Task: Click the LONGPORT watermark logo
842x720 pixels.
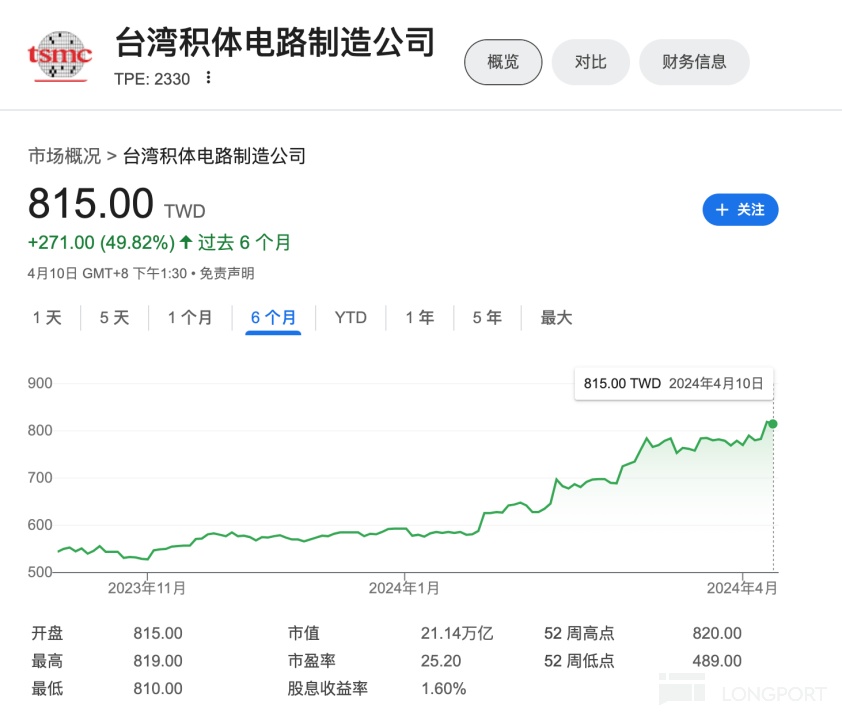Action: pos(742,692)
